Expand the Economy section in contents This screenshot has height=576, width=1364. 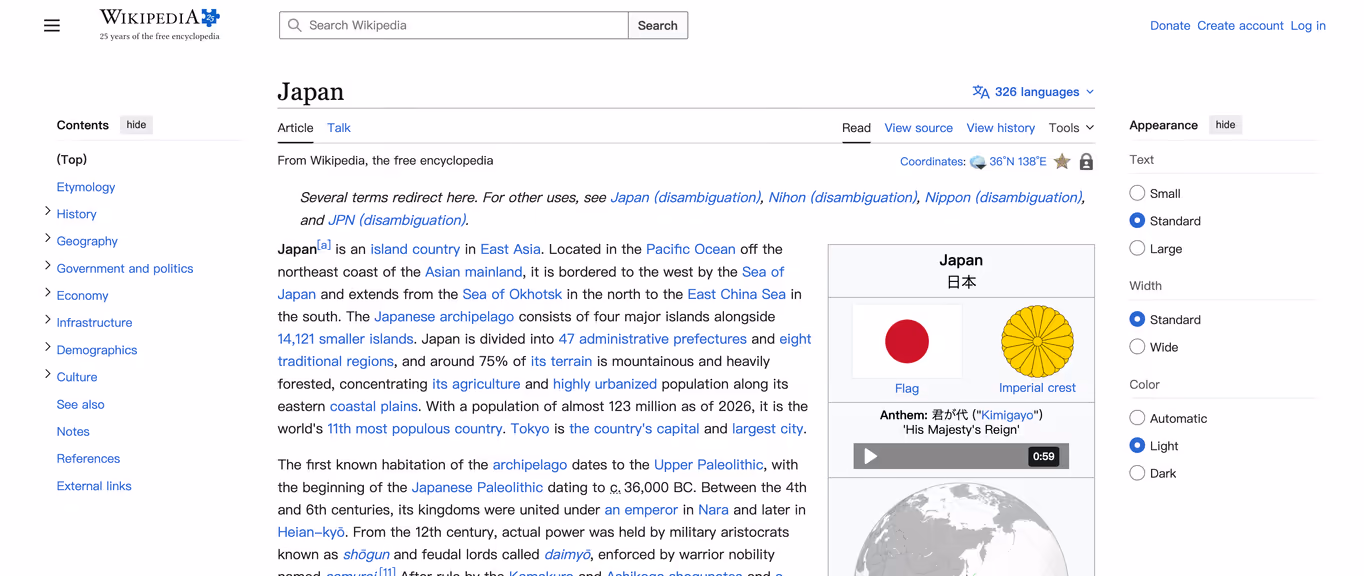click(48, 292)
